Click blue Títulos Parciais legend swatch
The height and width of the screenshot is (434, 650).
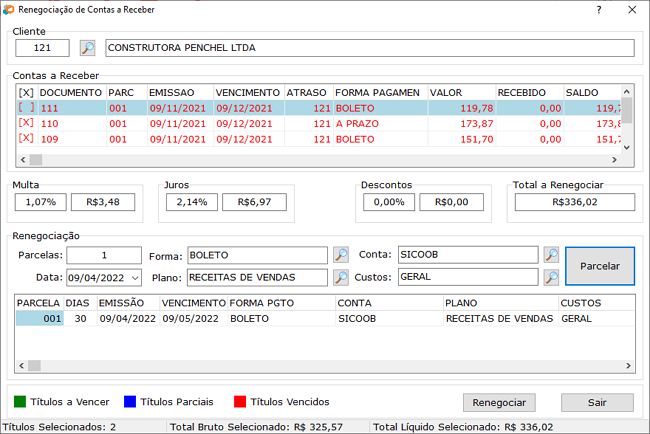[x=130, y=402]
